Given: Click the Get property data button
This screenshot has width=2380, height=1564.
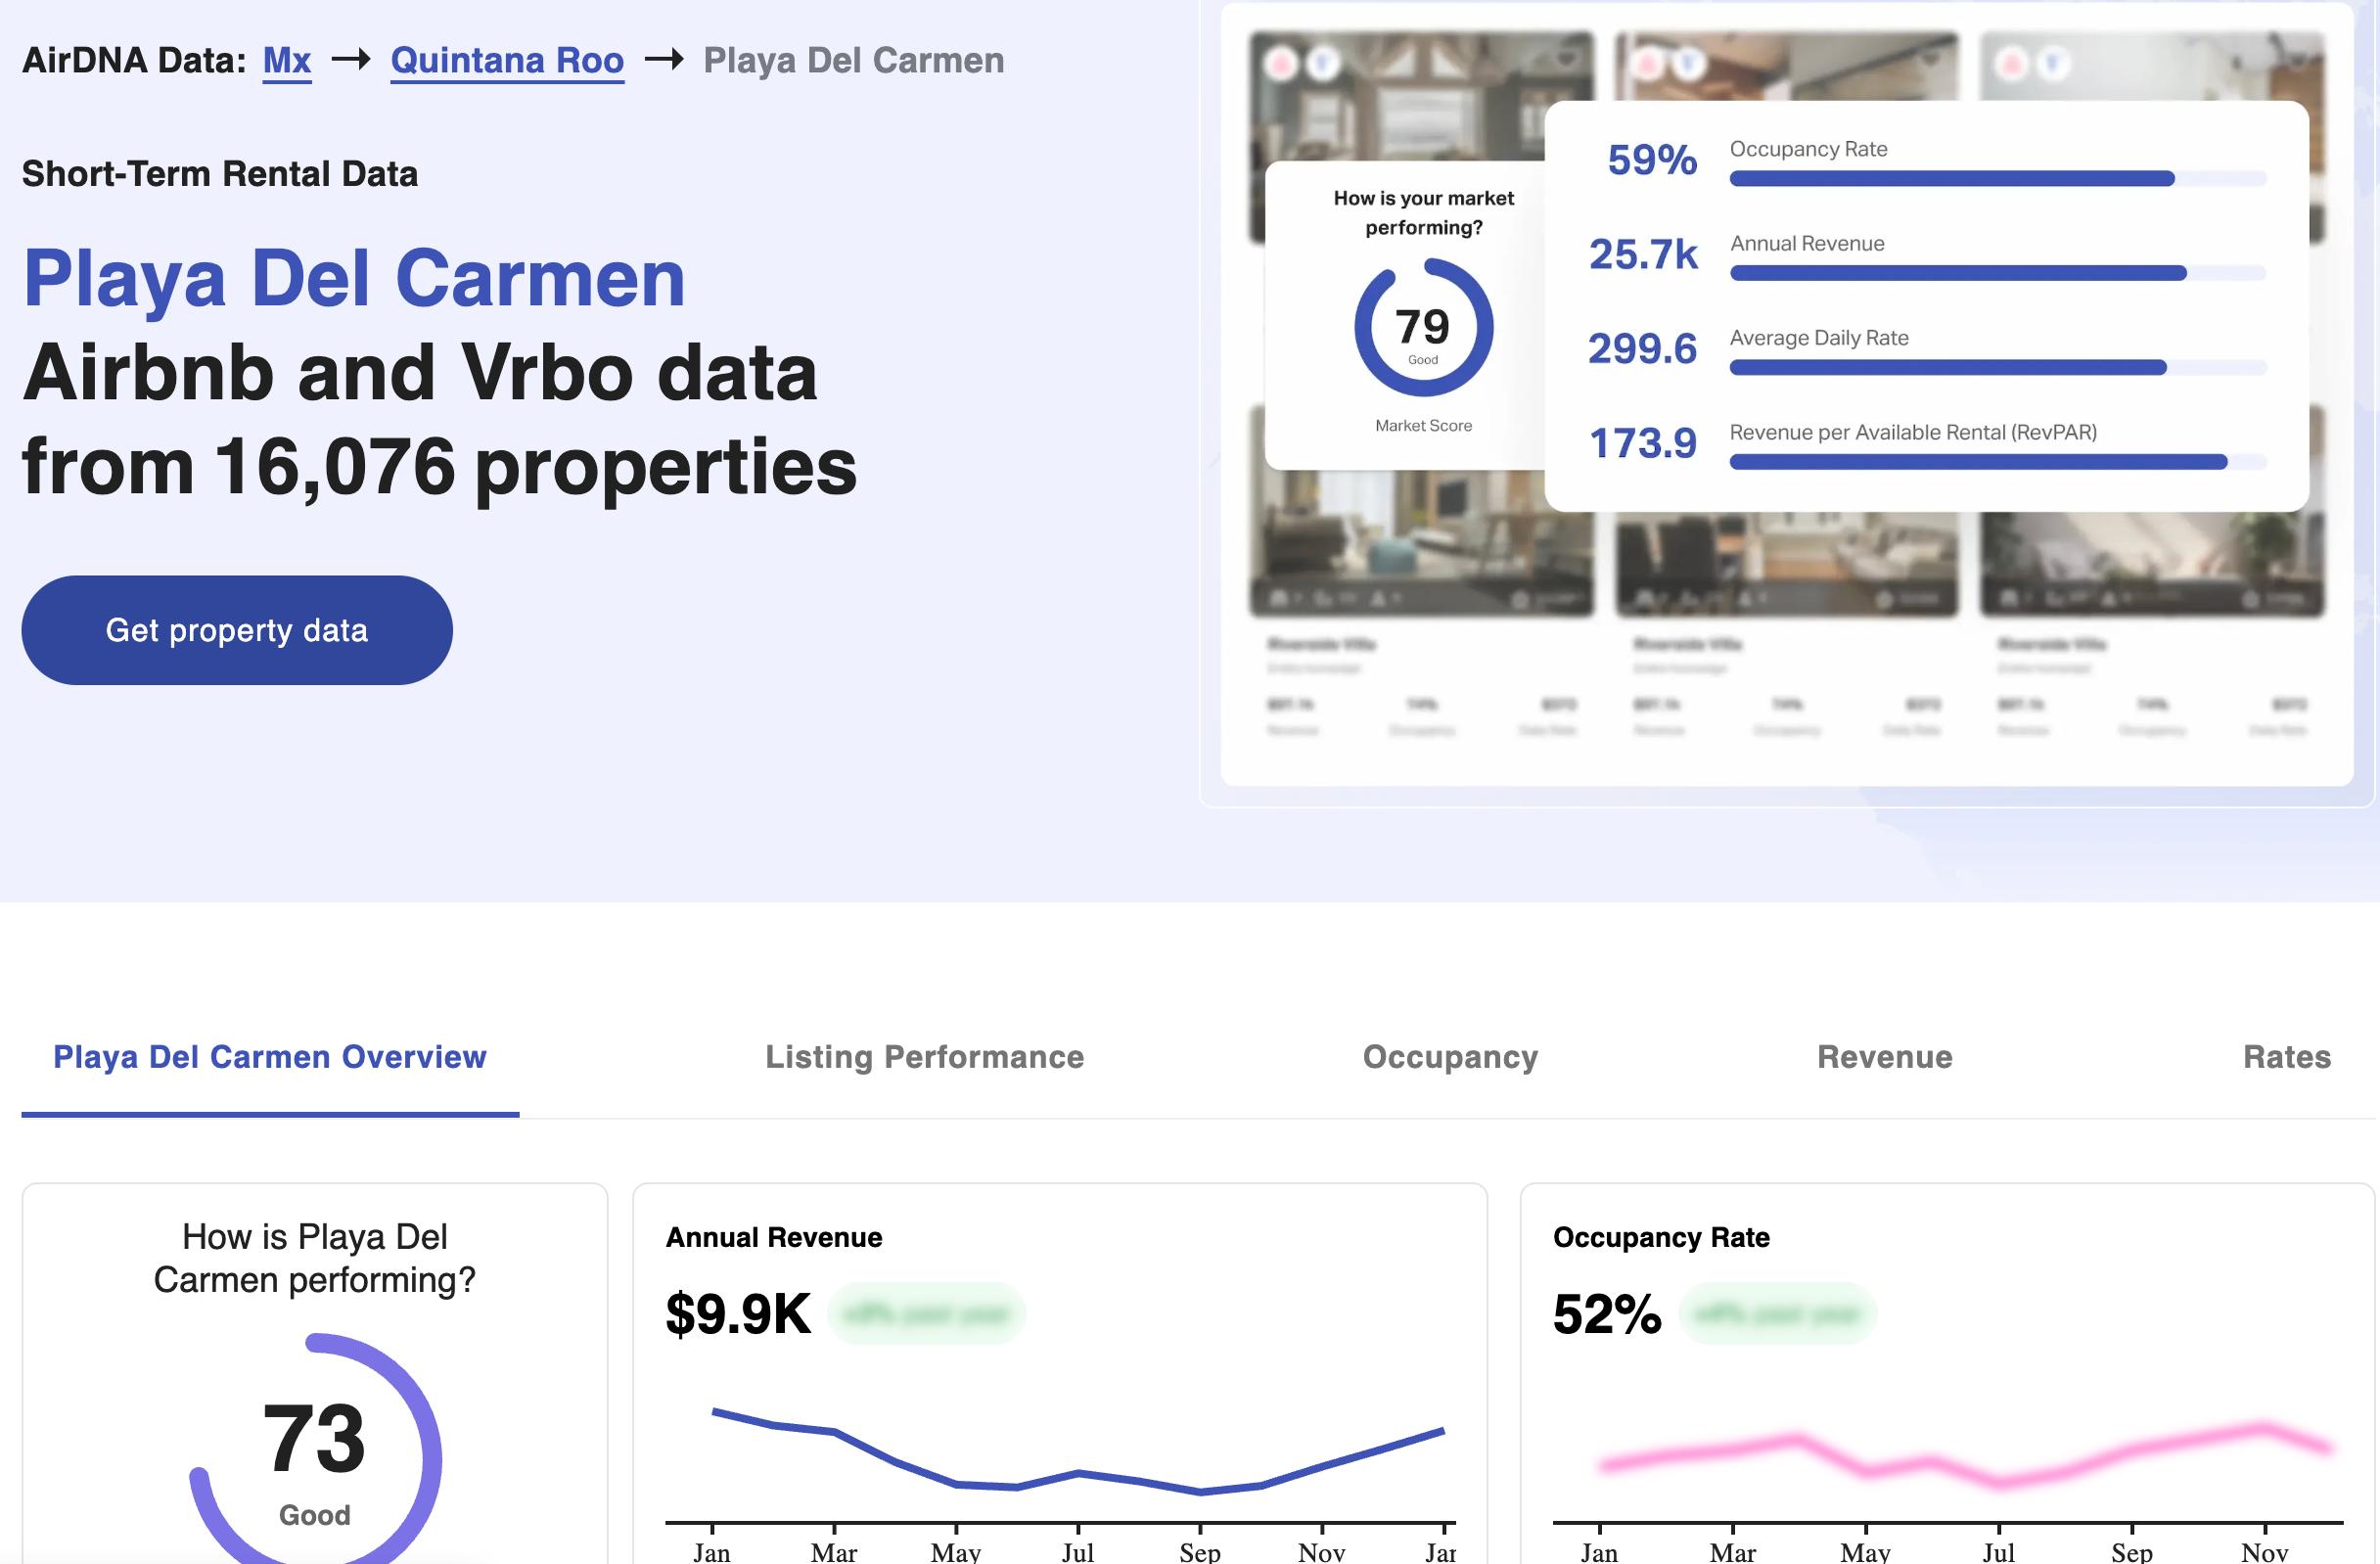Looking at the screenshot, I should point(237,630).
